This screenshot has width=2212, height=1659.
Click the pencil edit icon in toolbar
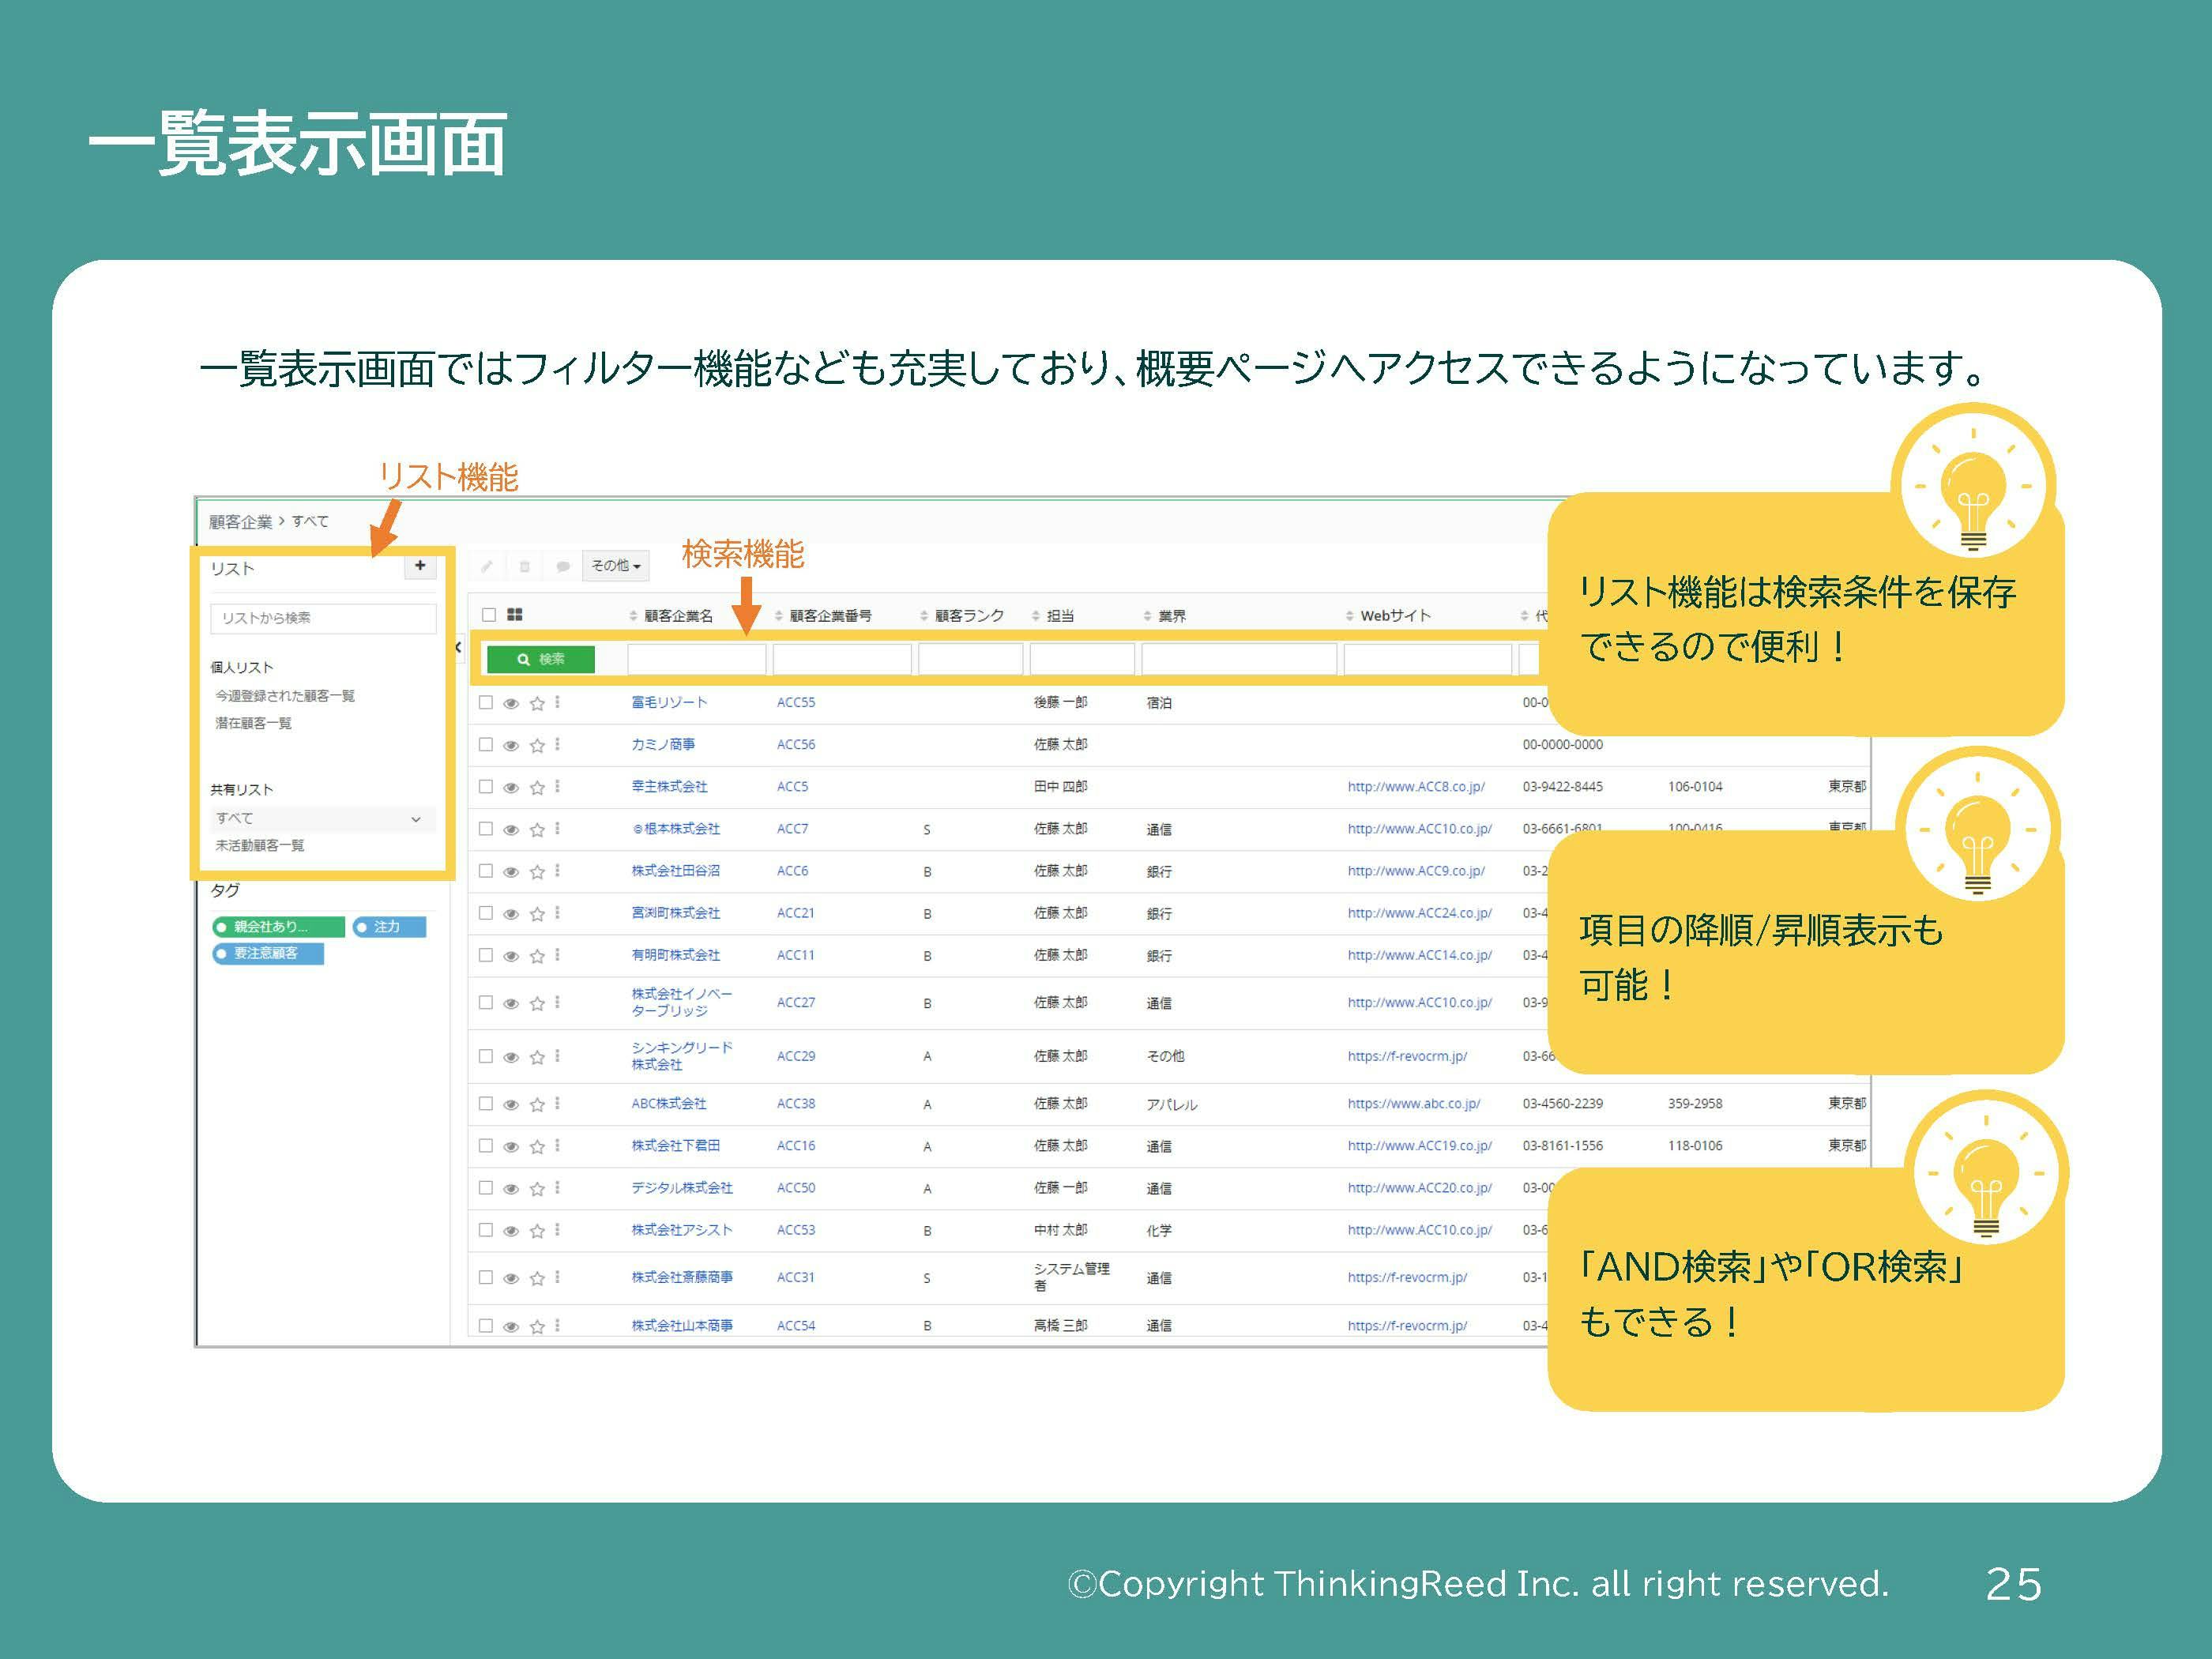pyautogui.click(x=487, y=566)
